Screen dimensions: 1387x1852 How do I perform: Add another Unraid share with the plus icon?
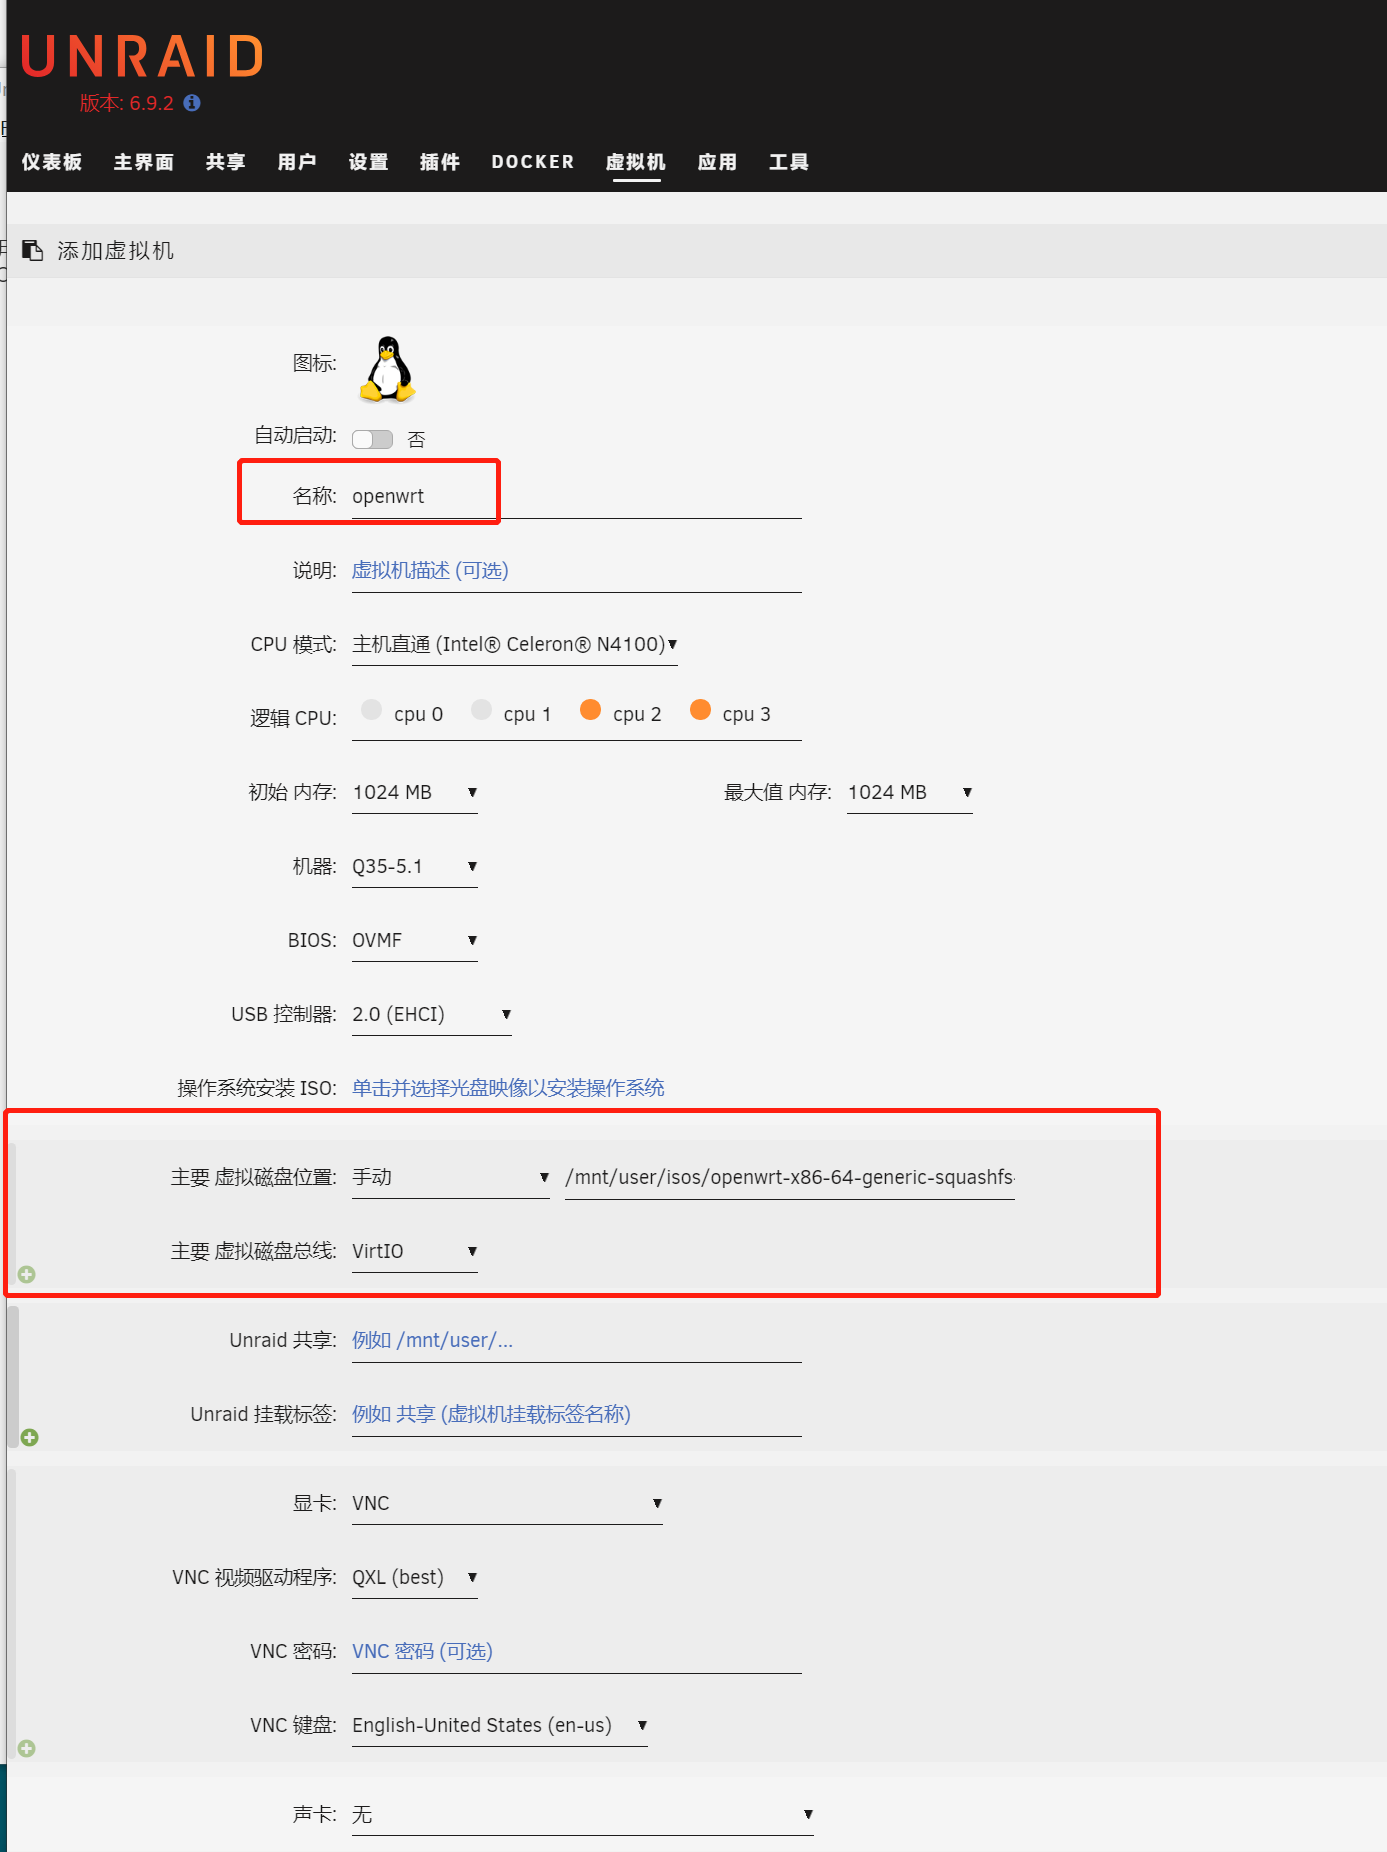click(x=30, y=1437)
